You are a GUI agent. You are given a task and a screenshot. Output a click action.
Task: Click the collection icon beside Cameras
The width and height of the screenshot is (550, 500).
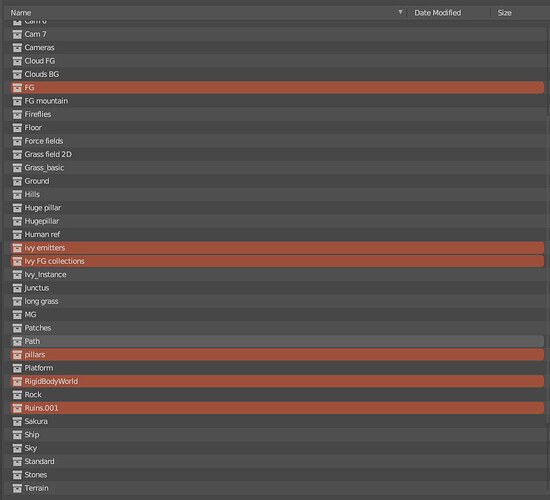(x=17, y=48)
